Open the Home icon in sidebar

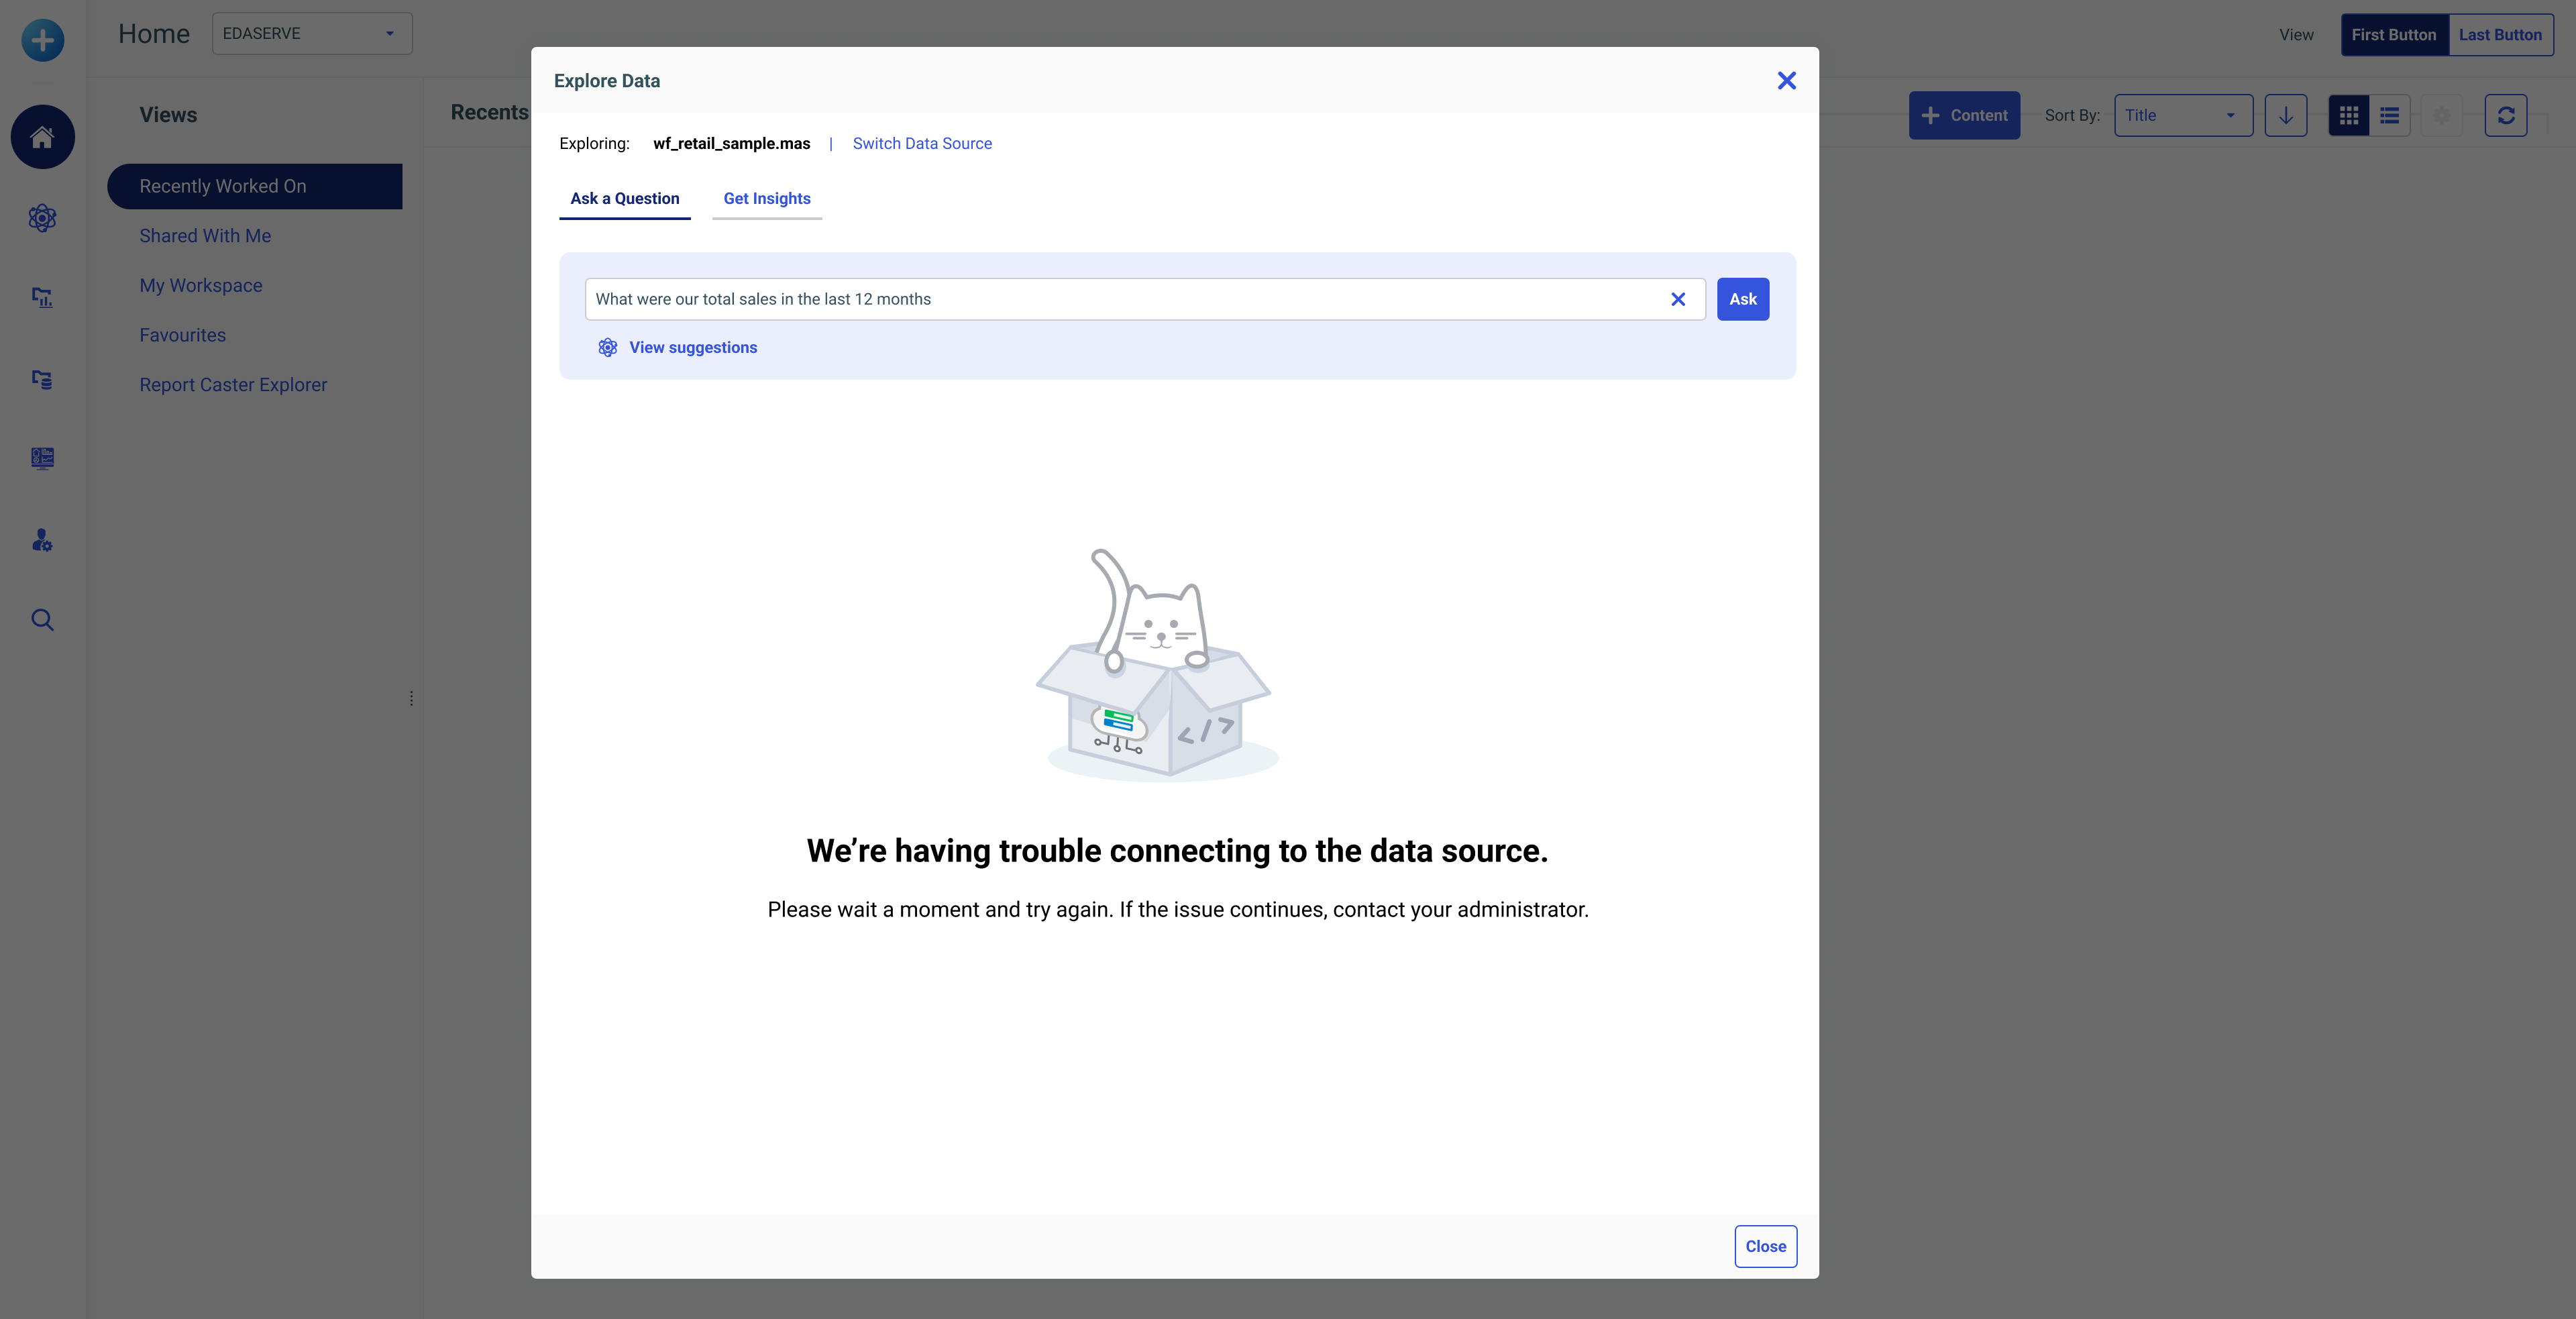[x=42, y=137]
